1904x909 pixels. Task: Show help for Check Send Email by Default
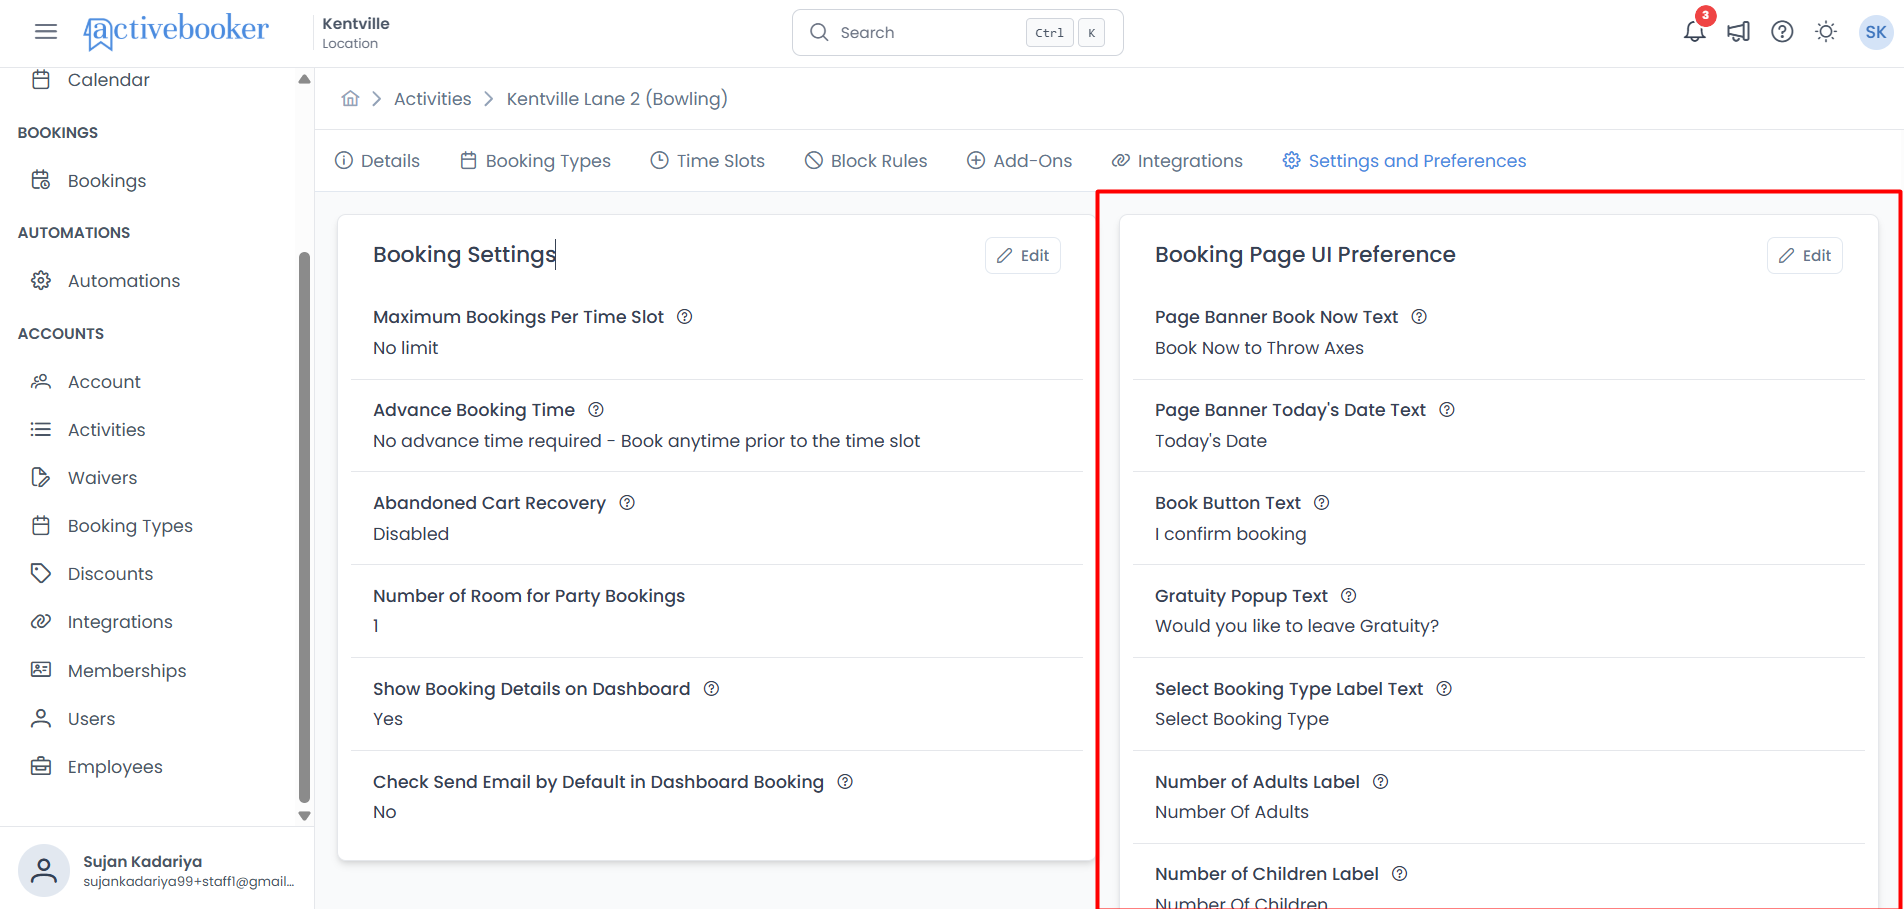click(x=845, y=782)
